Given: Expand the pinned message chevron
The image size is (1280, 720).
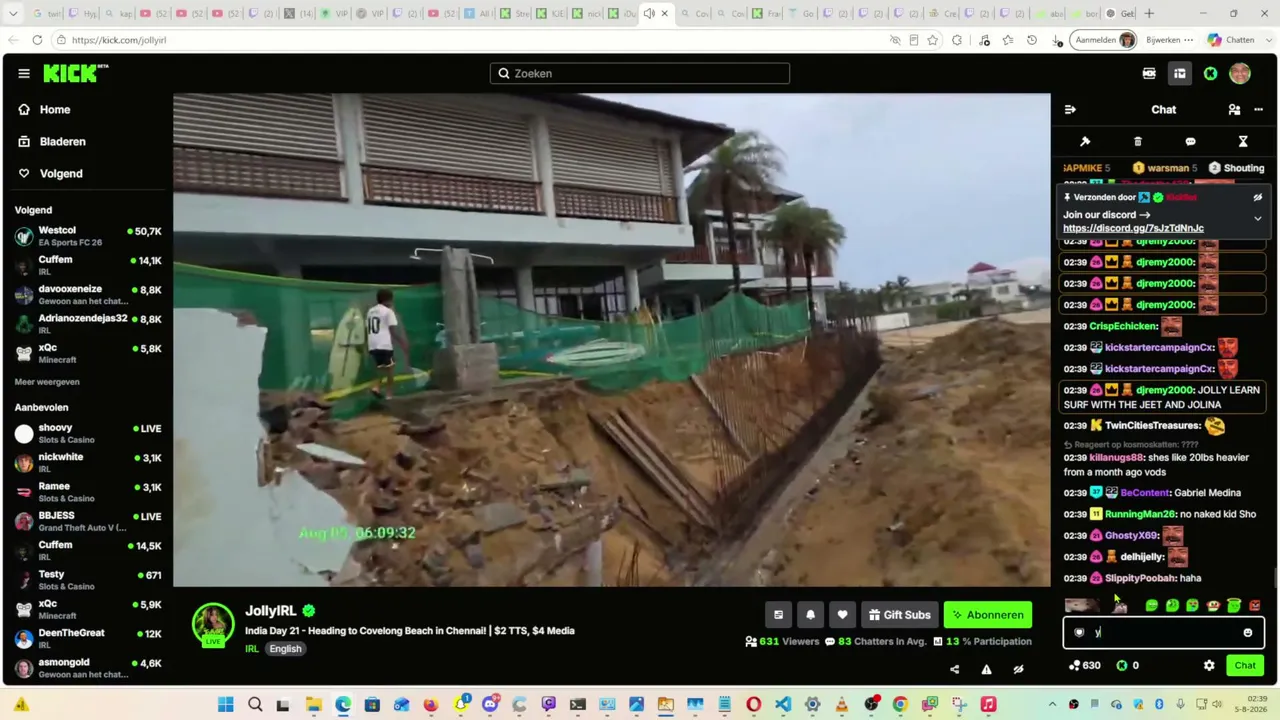Looking at the screenshot, I should pyautogui.click(x=1258, y=218).
